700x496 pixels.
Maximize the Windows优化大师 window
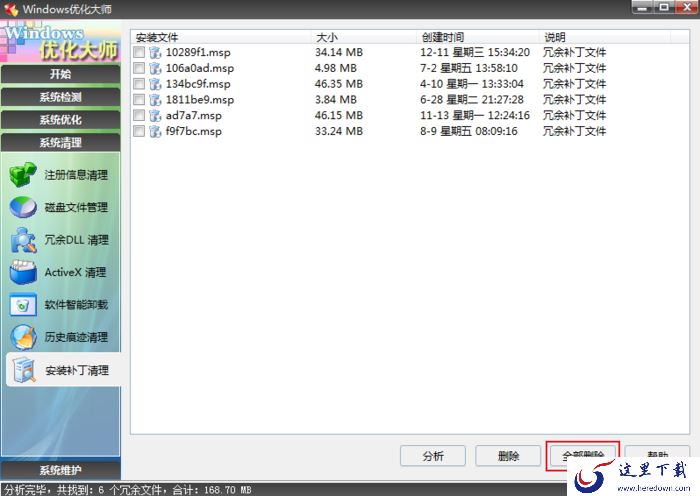point(665,7)
